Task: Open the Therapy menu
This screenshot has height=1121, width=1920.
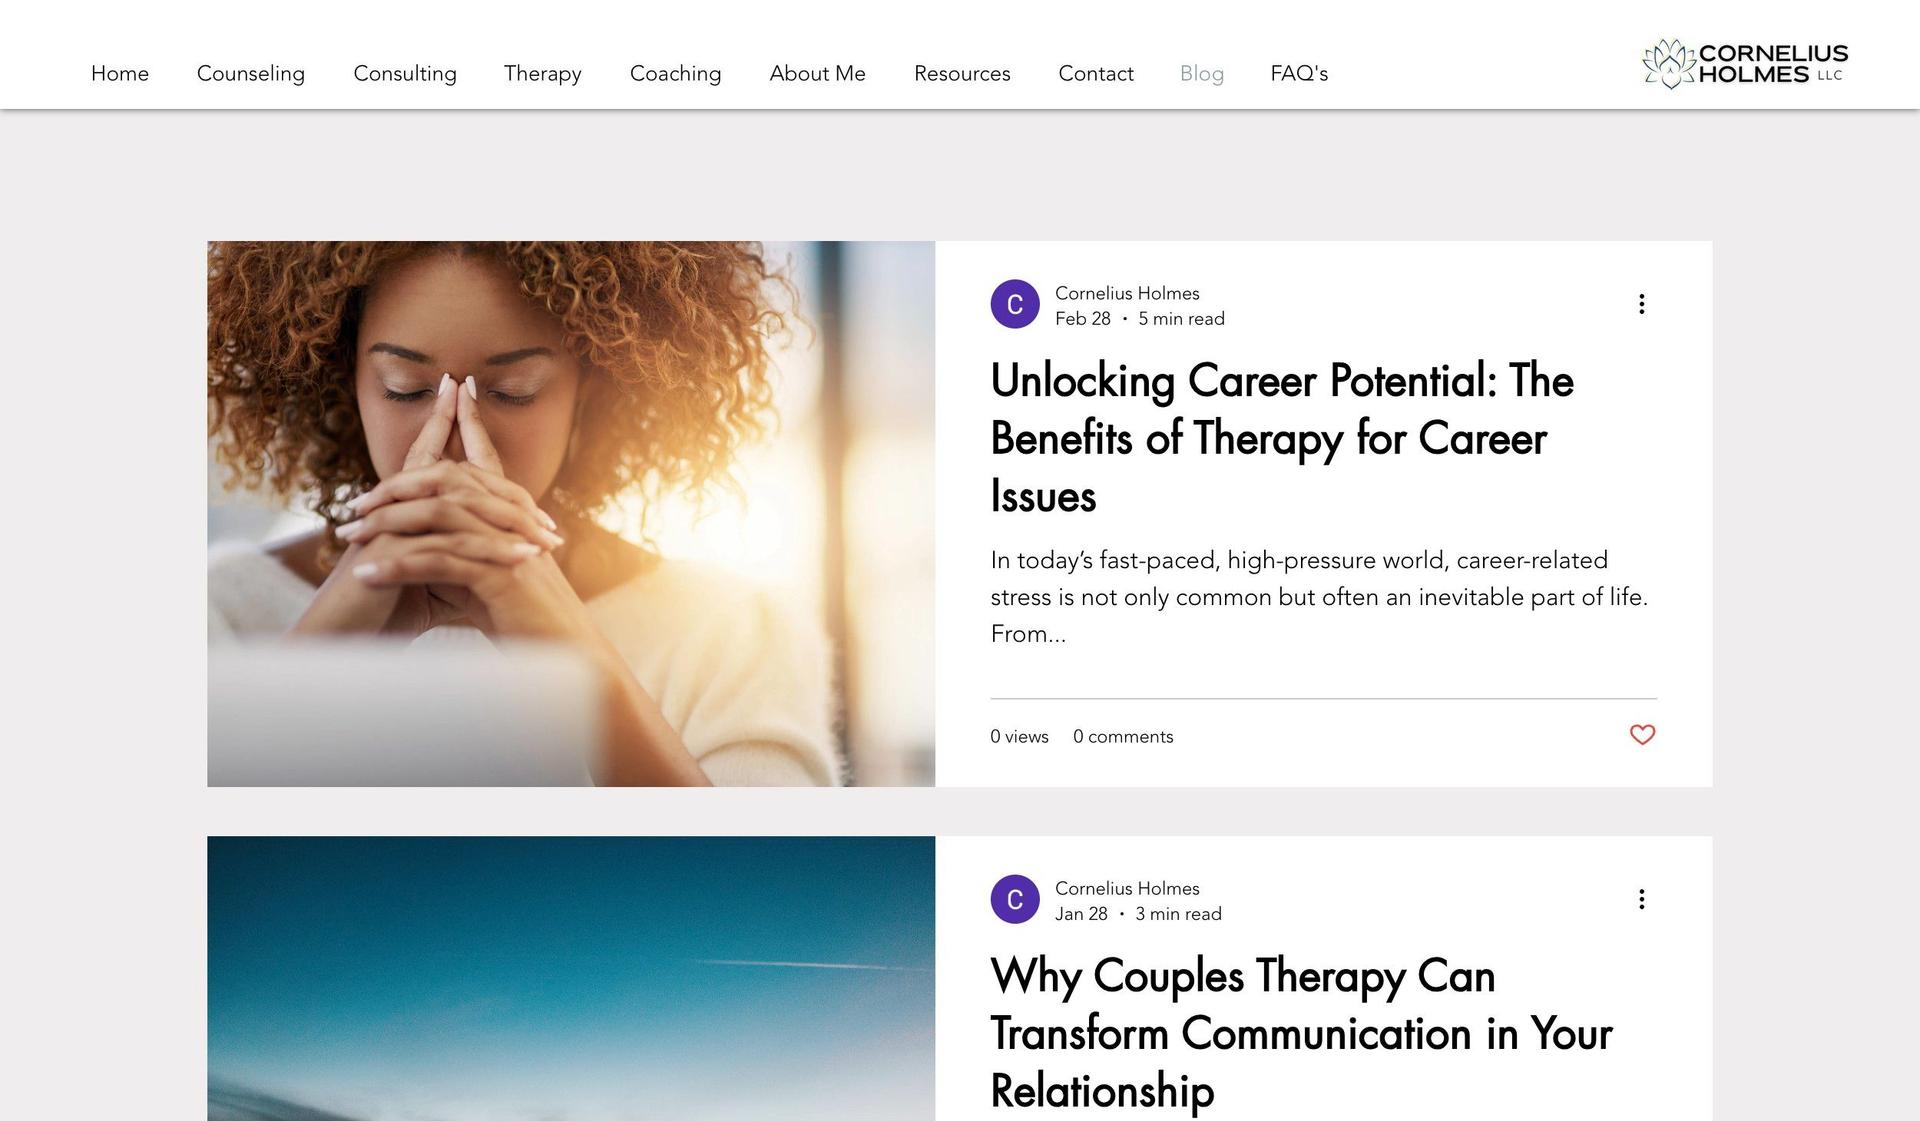Action: click(x=543, y=74)
